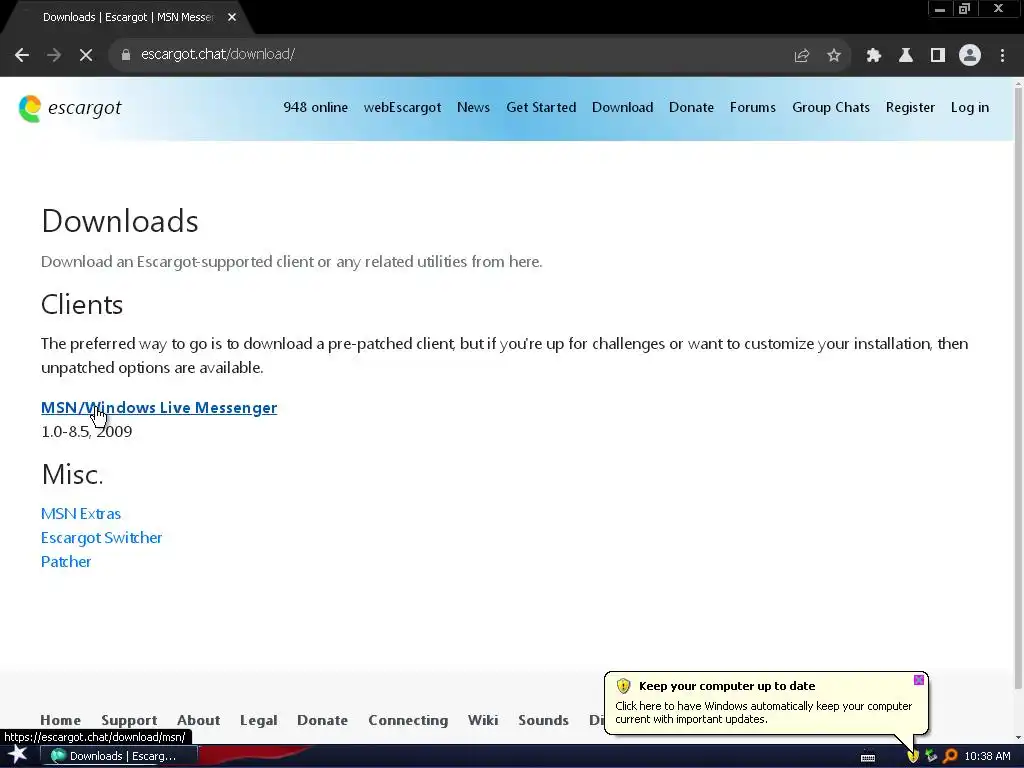Click Wiki in the footer
The width and height of the screenshot is (1024, 768).
(x=483, y=720)
